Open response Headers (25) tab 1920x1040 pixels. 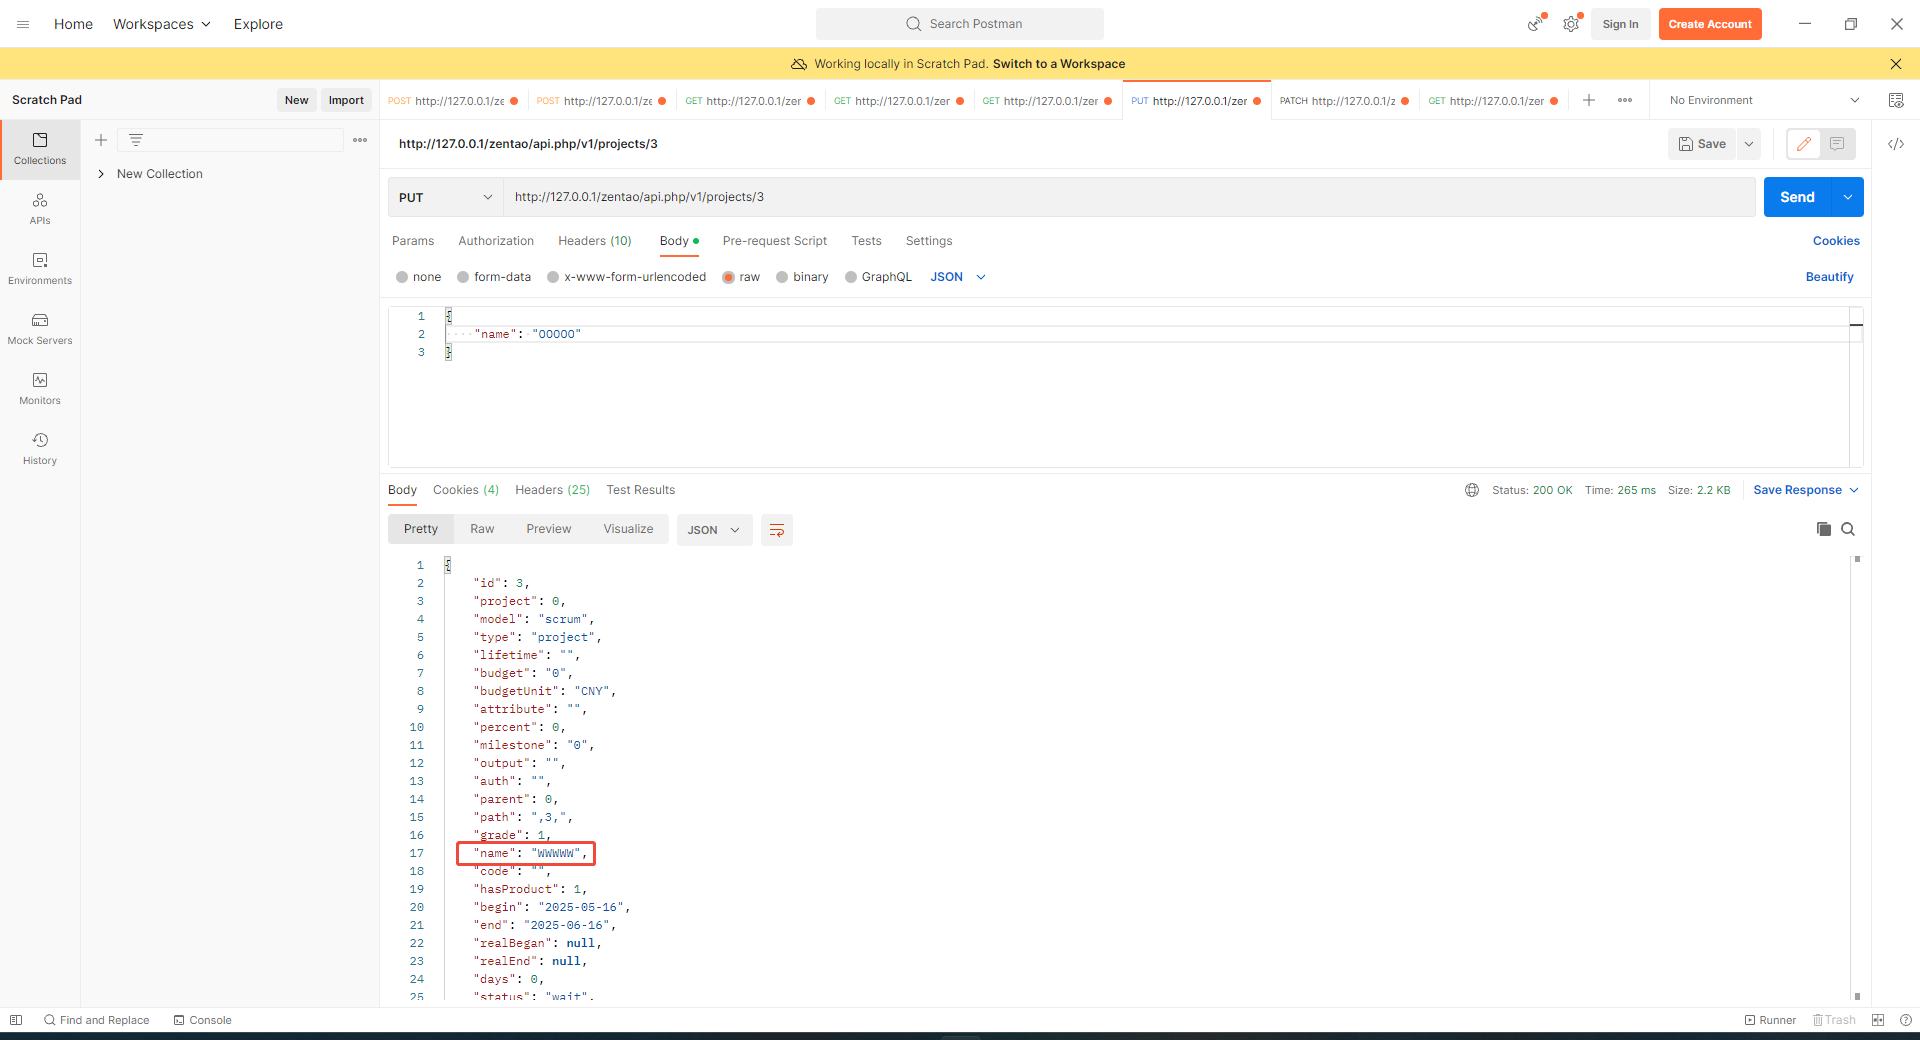[x=553, y=490]
